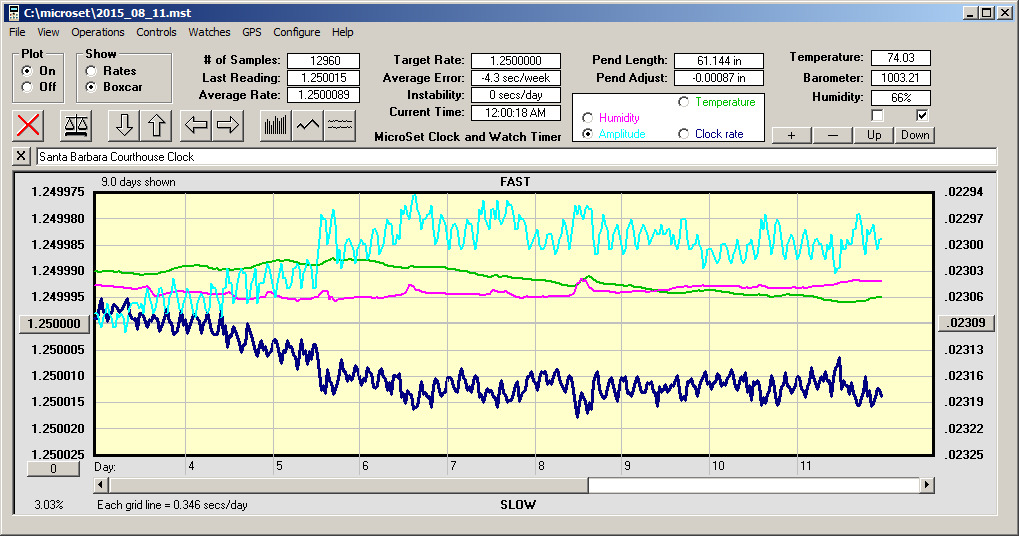
Task: Click the 0 button below left axis
Action: pos(53,468)
